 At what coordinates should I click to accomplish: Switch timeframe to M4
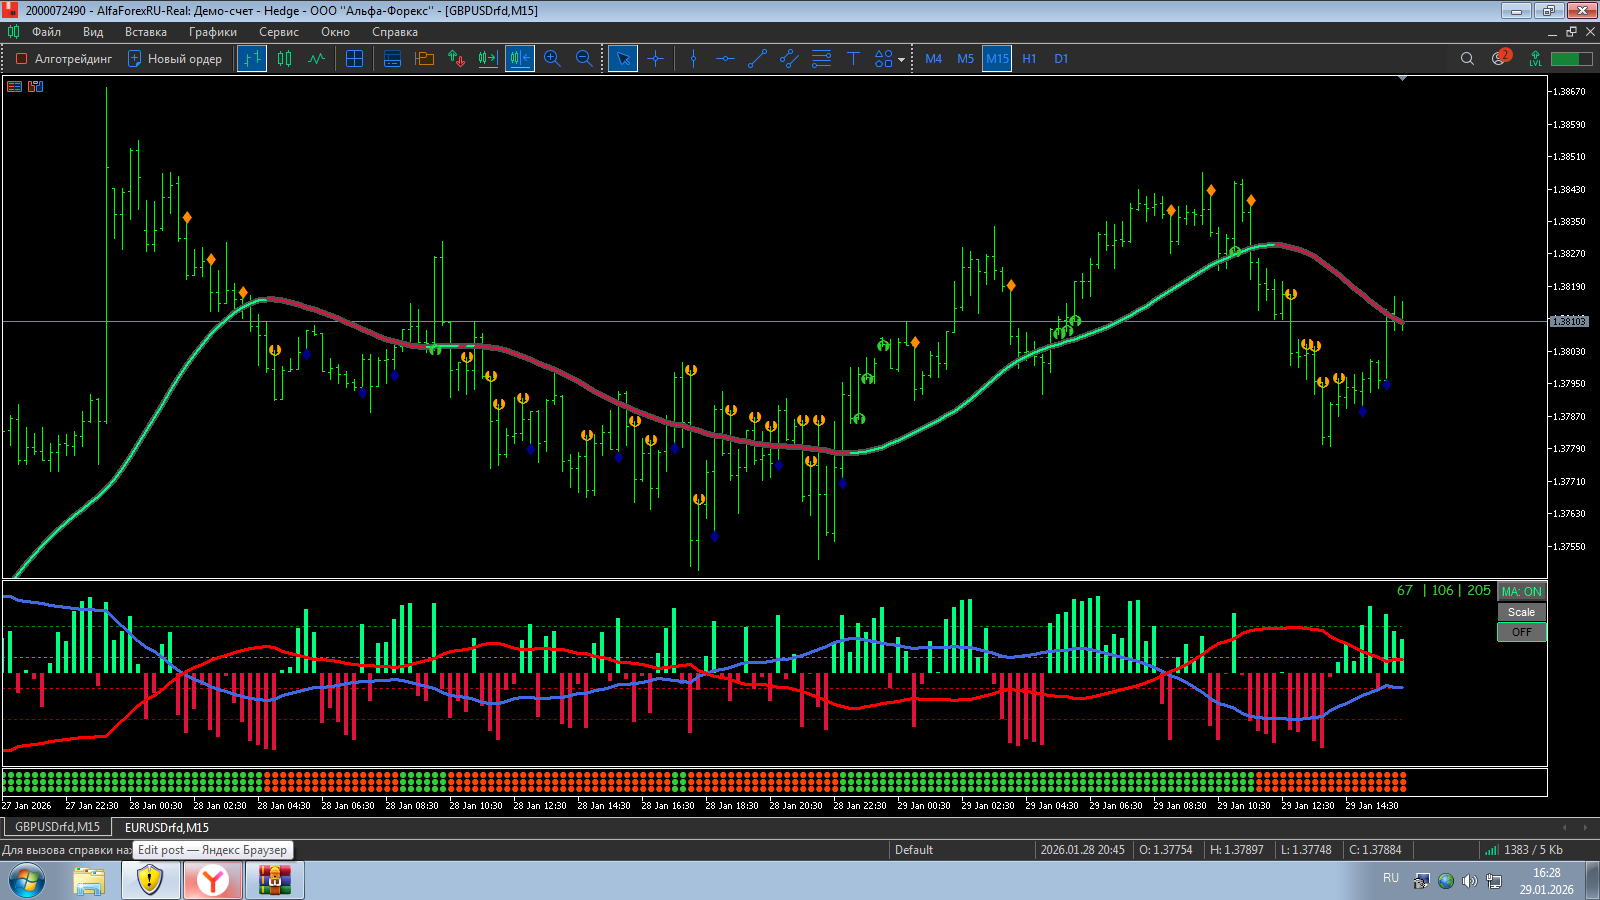click(x=933, y=59)
